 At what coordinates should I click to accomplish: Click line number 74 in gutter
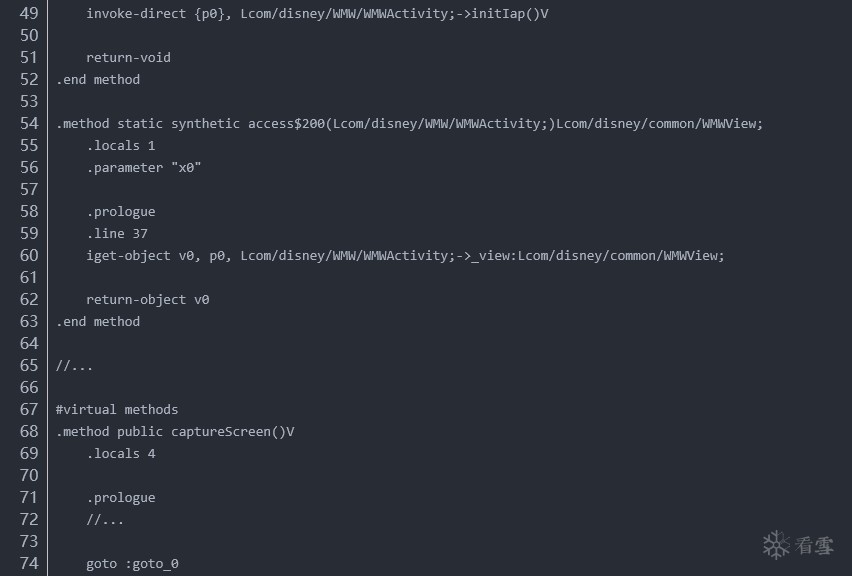coord(29,564)
